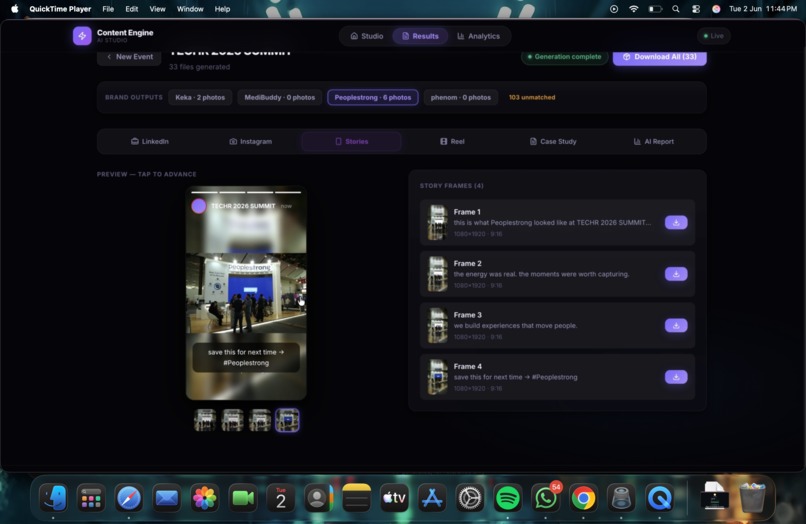Switch to the Results tab
Image resolution: width=806 pixels, height=524 pixels.
[420, 36]
